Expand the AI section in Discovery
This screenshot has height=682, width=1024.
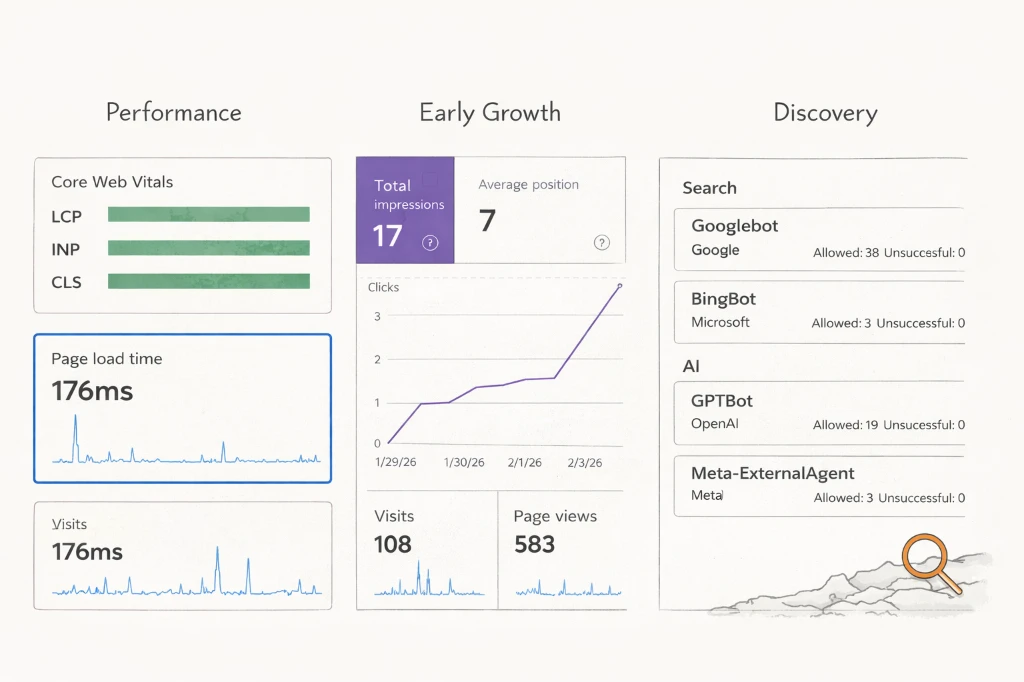(x=691, y=366)
